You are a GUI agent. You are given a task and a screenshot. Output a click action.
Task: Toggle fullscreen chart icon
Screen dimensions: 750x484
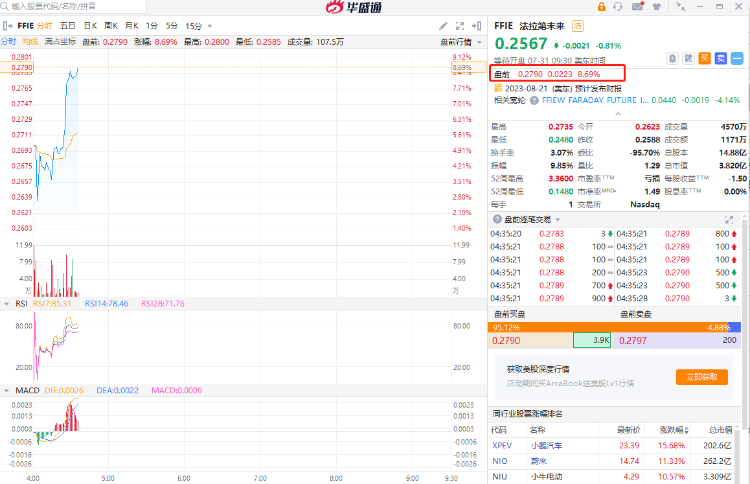click(460, 26)
